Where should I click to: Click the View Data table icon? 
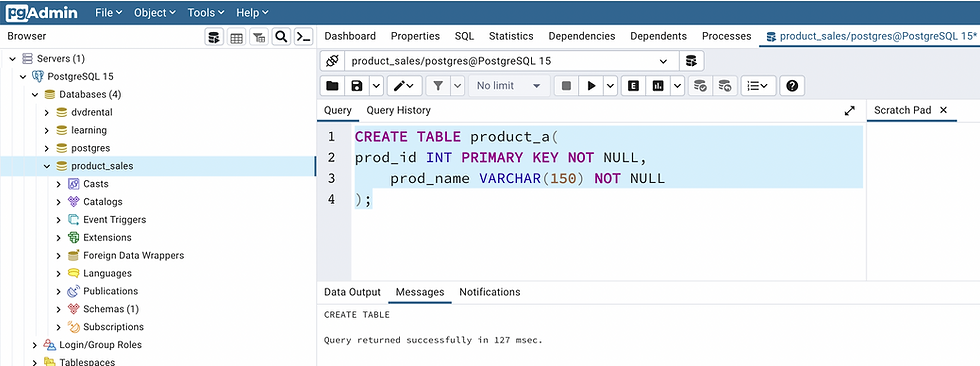(x=236, y=37)
